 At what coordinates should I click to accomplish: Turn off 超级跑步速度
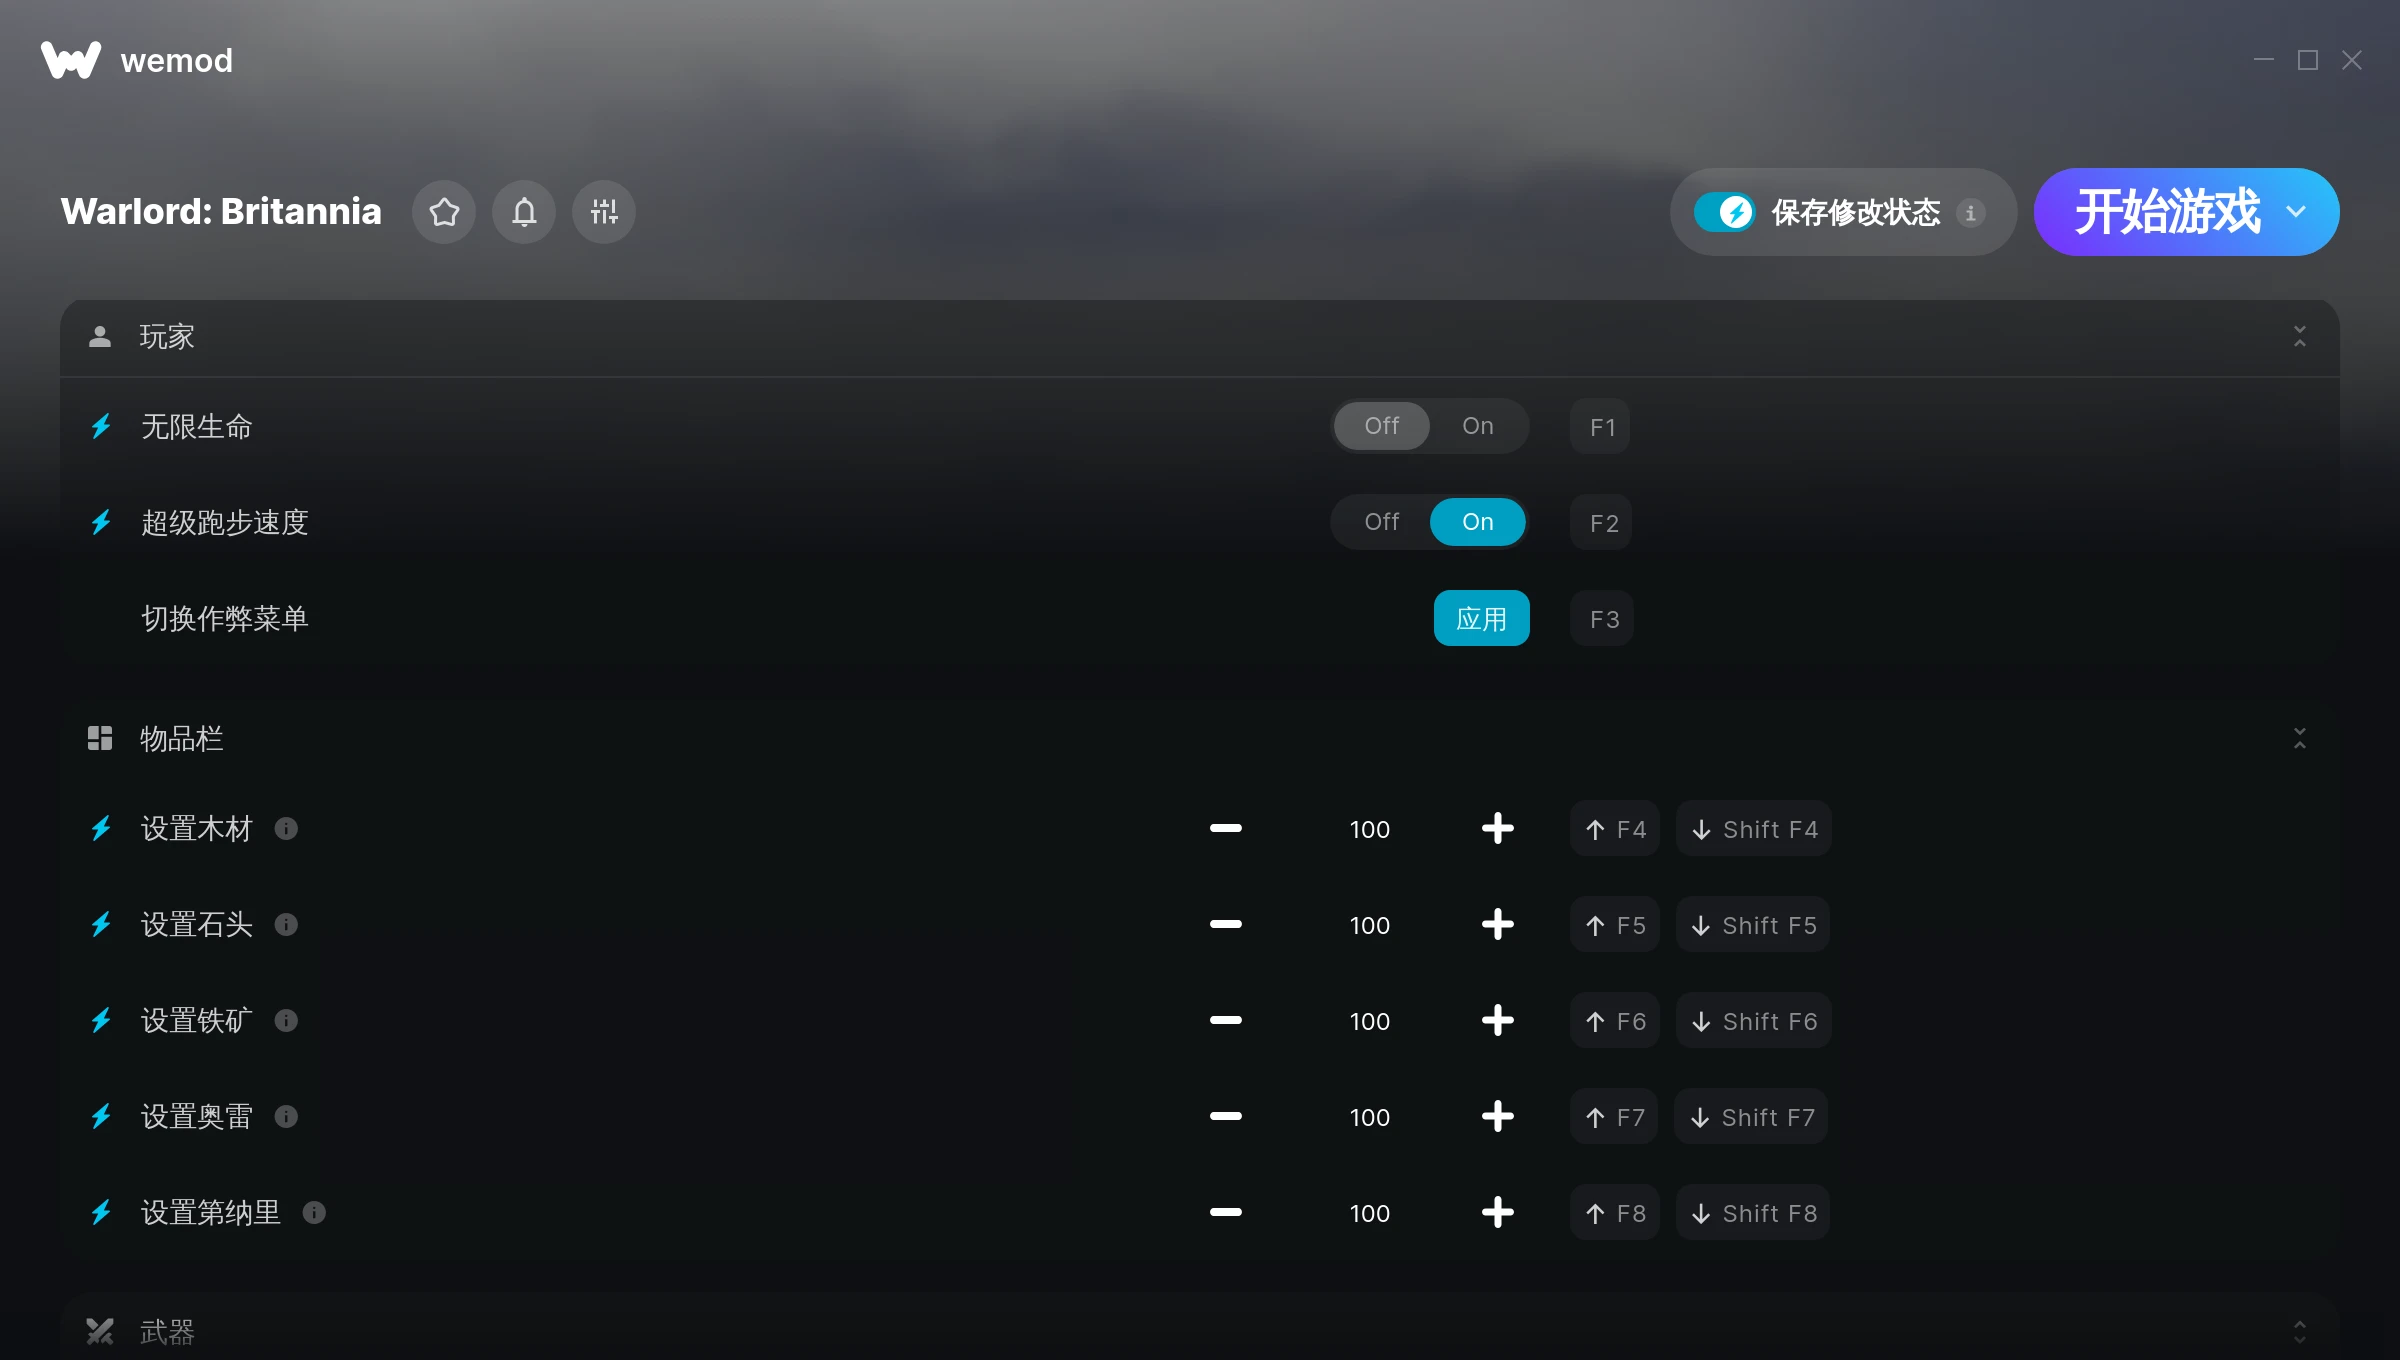pyautogui.click(x=1382, y=522)
